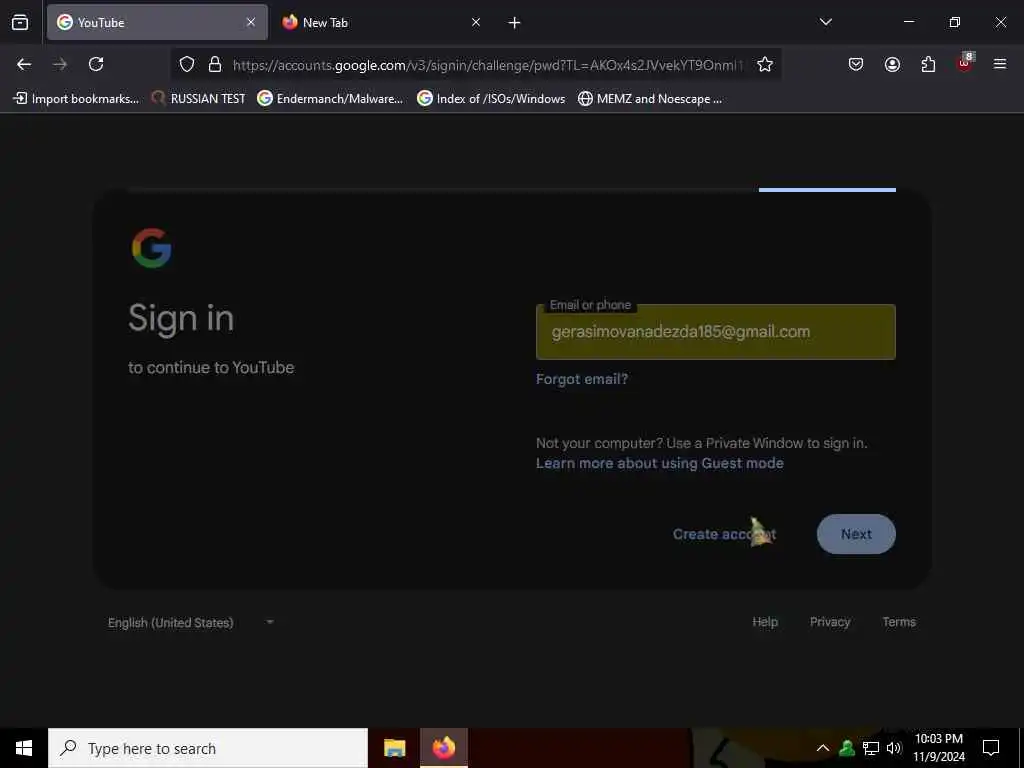This screenshot has width=1024, height=768.
Task: Go back to previous page
Action: pyautogui.click(x=24, y=64)
